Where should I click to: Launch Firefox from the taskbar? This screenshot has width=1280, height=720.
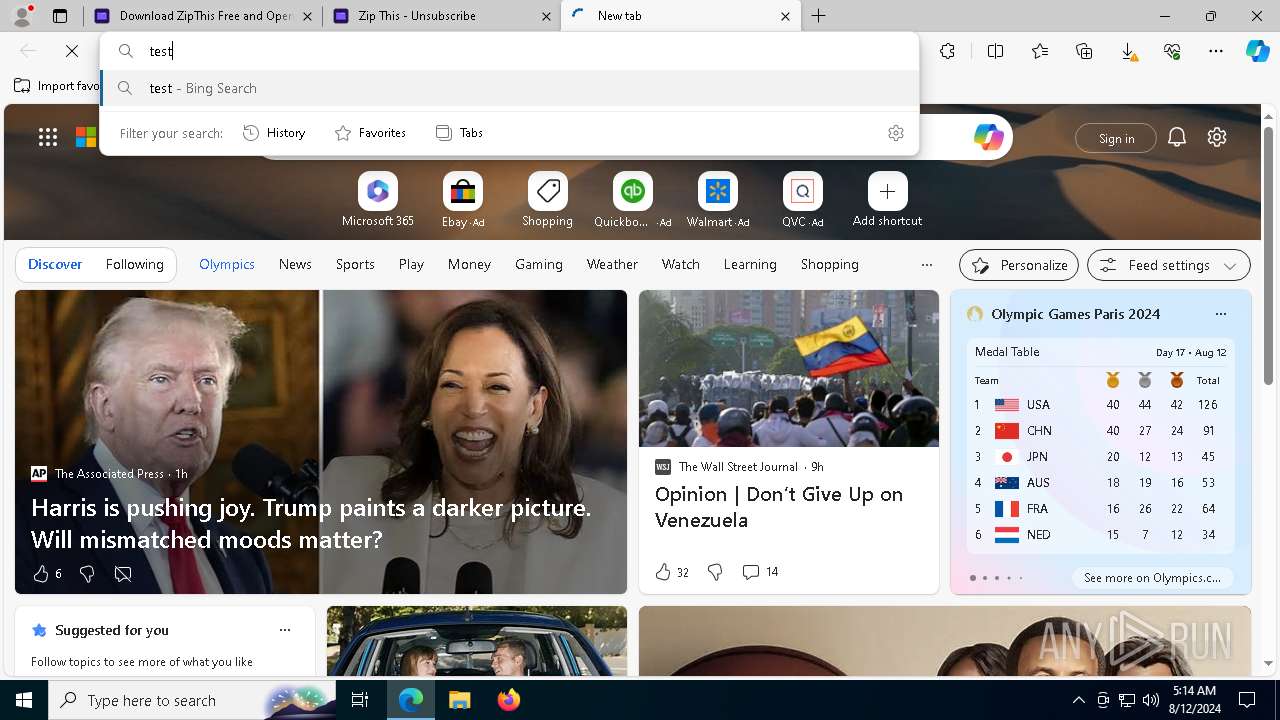coord(508,700)
